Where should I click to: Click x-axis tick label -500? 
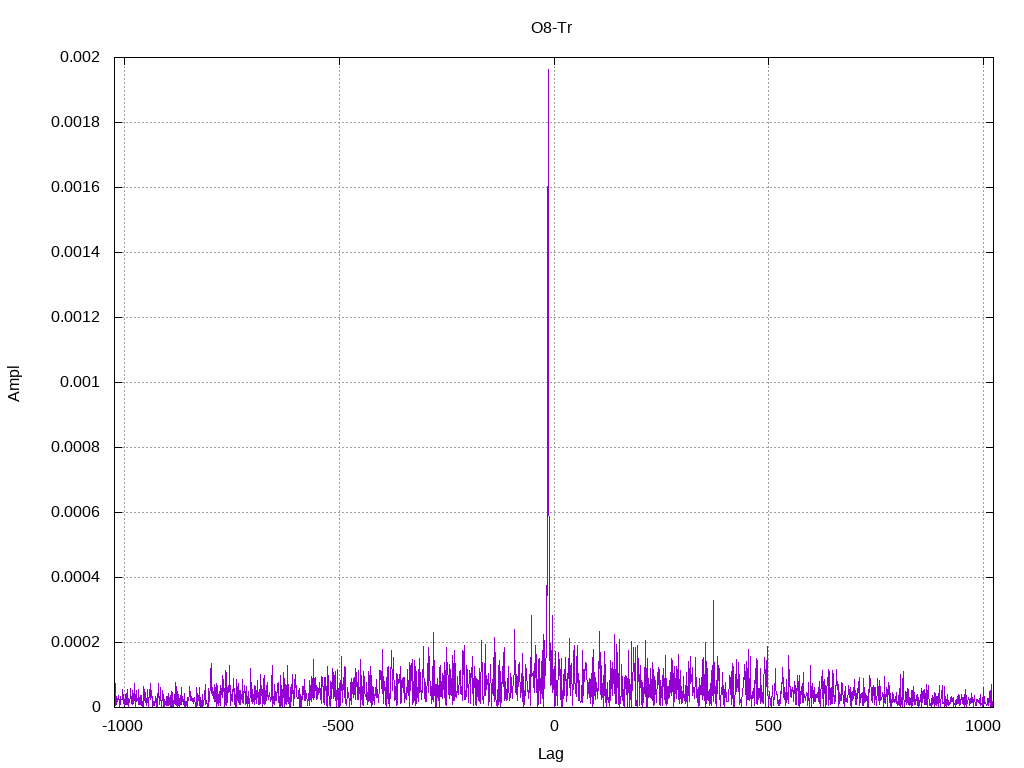[338, 726]
